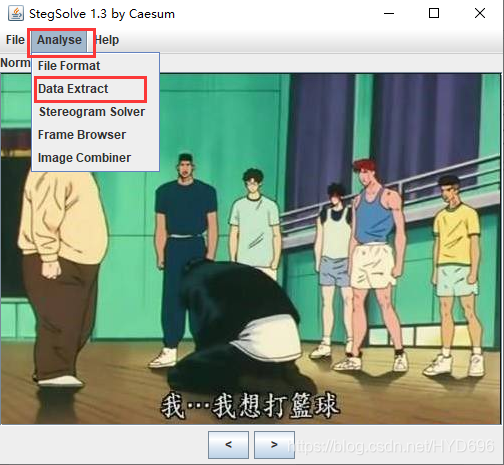Click the loaded basketball scene image
Viewport: 504px width, 465px height.
click(x=251, y=248)
